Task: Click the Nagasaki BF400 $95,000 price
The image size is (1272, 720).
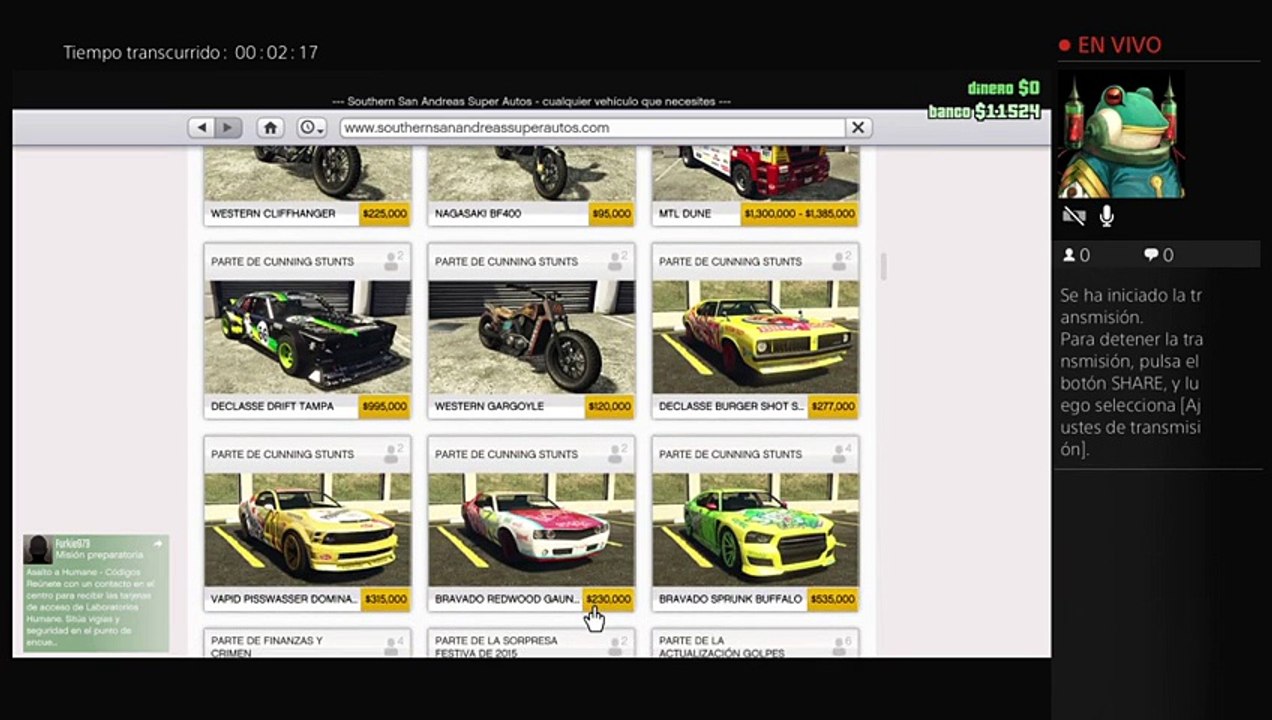Action: [x=611, y=213]
